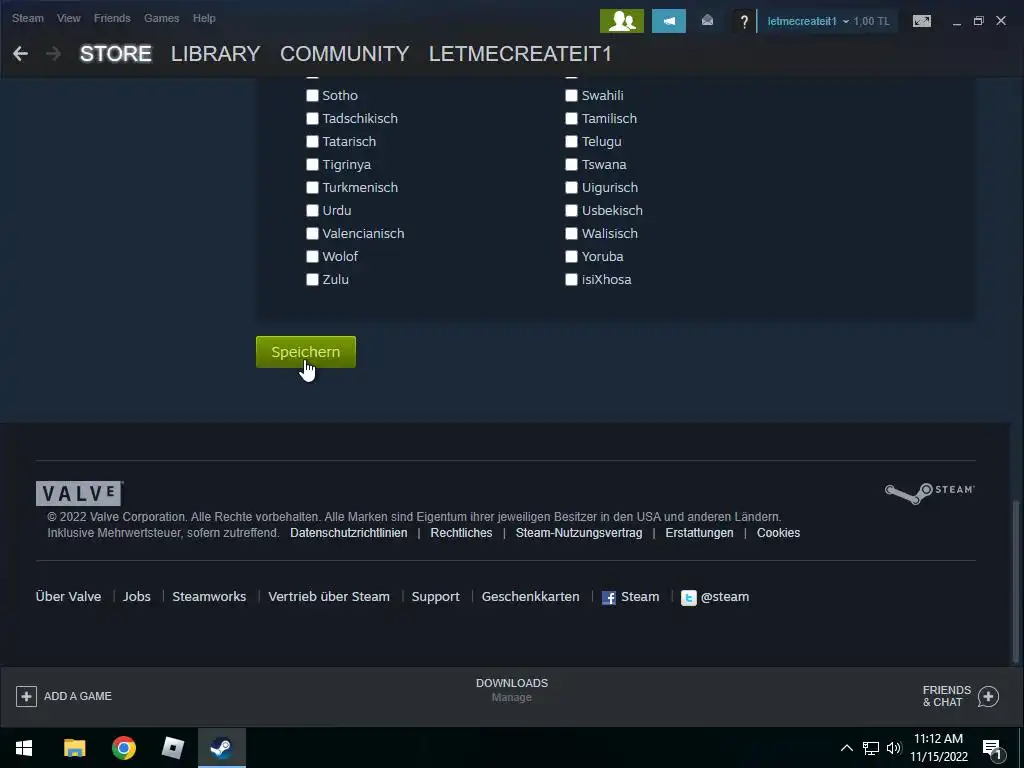The image size is (1024, 768).
Task: Open the Rechtliches link
Action: click(461, 533)
